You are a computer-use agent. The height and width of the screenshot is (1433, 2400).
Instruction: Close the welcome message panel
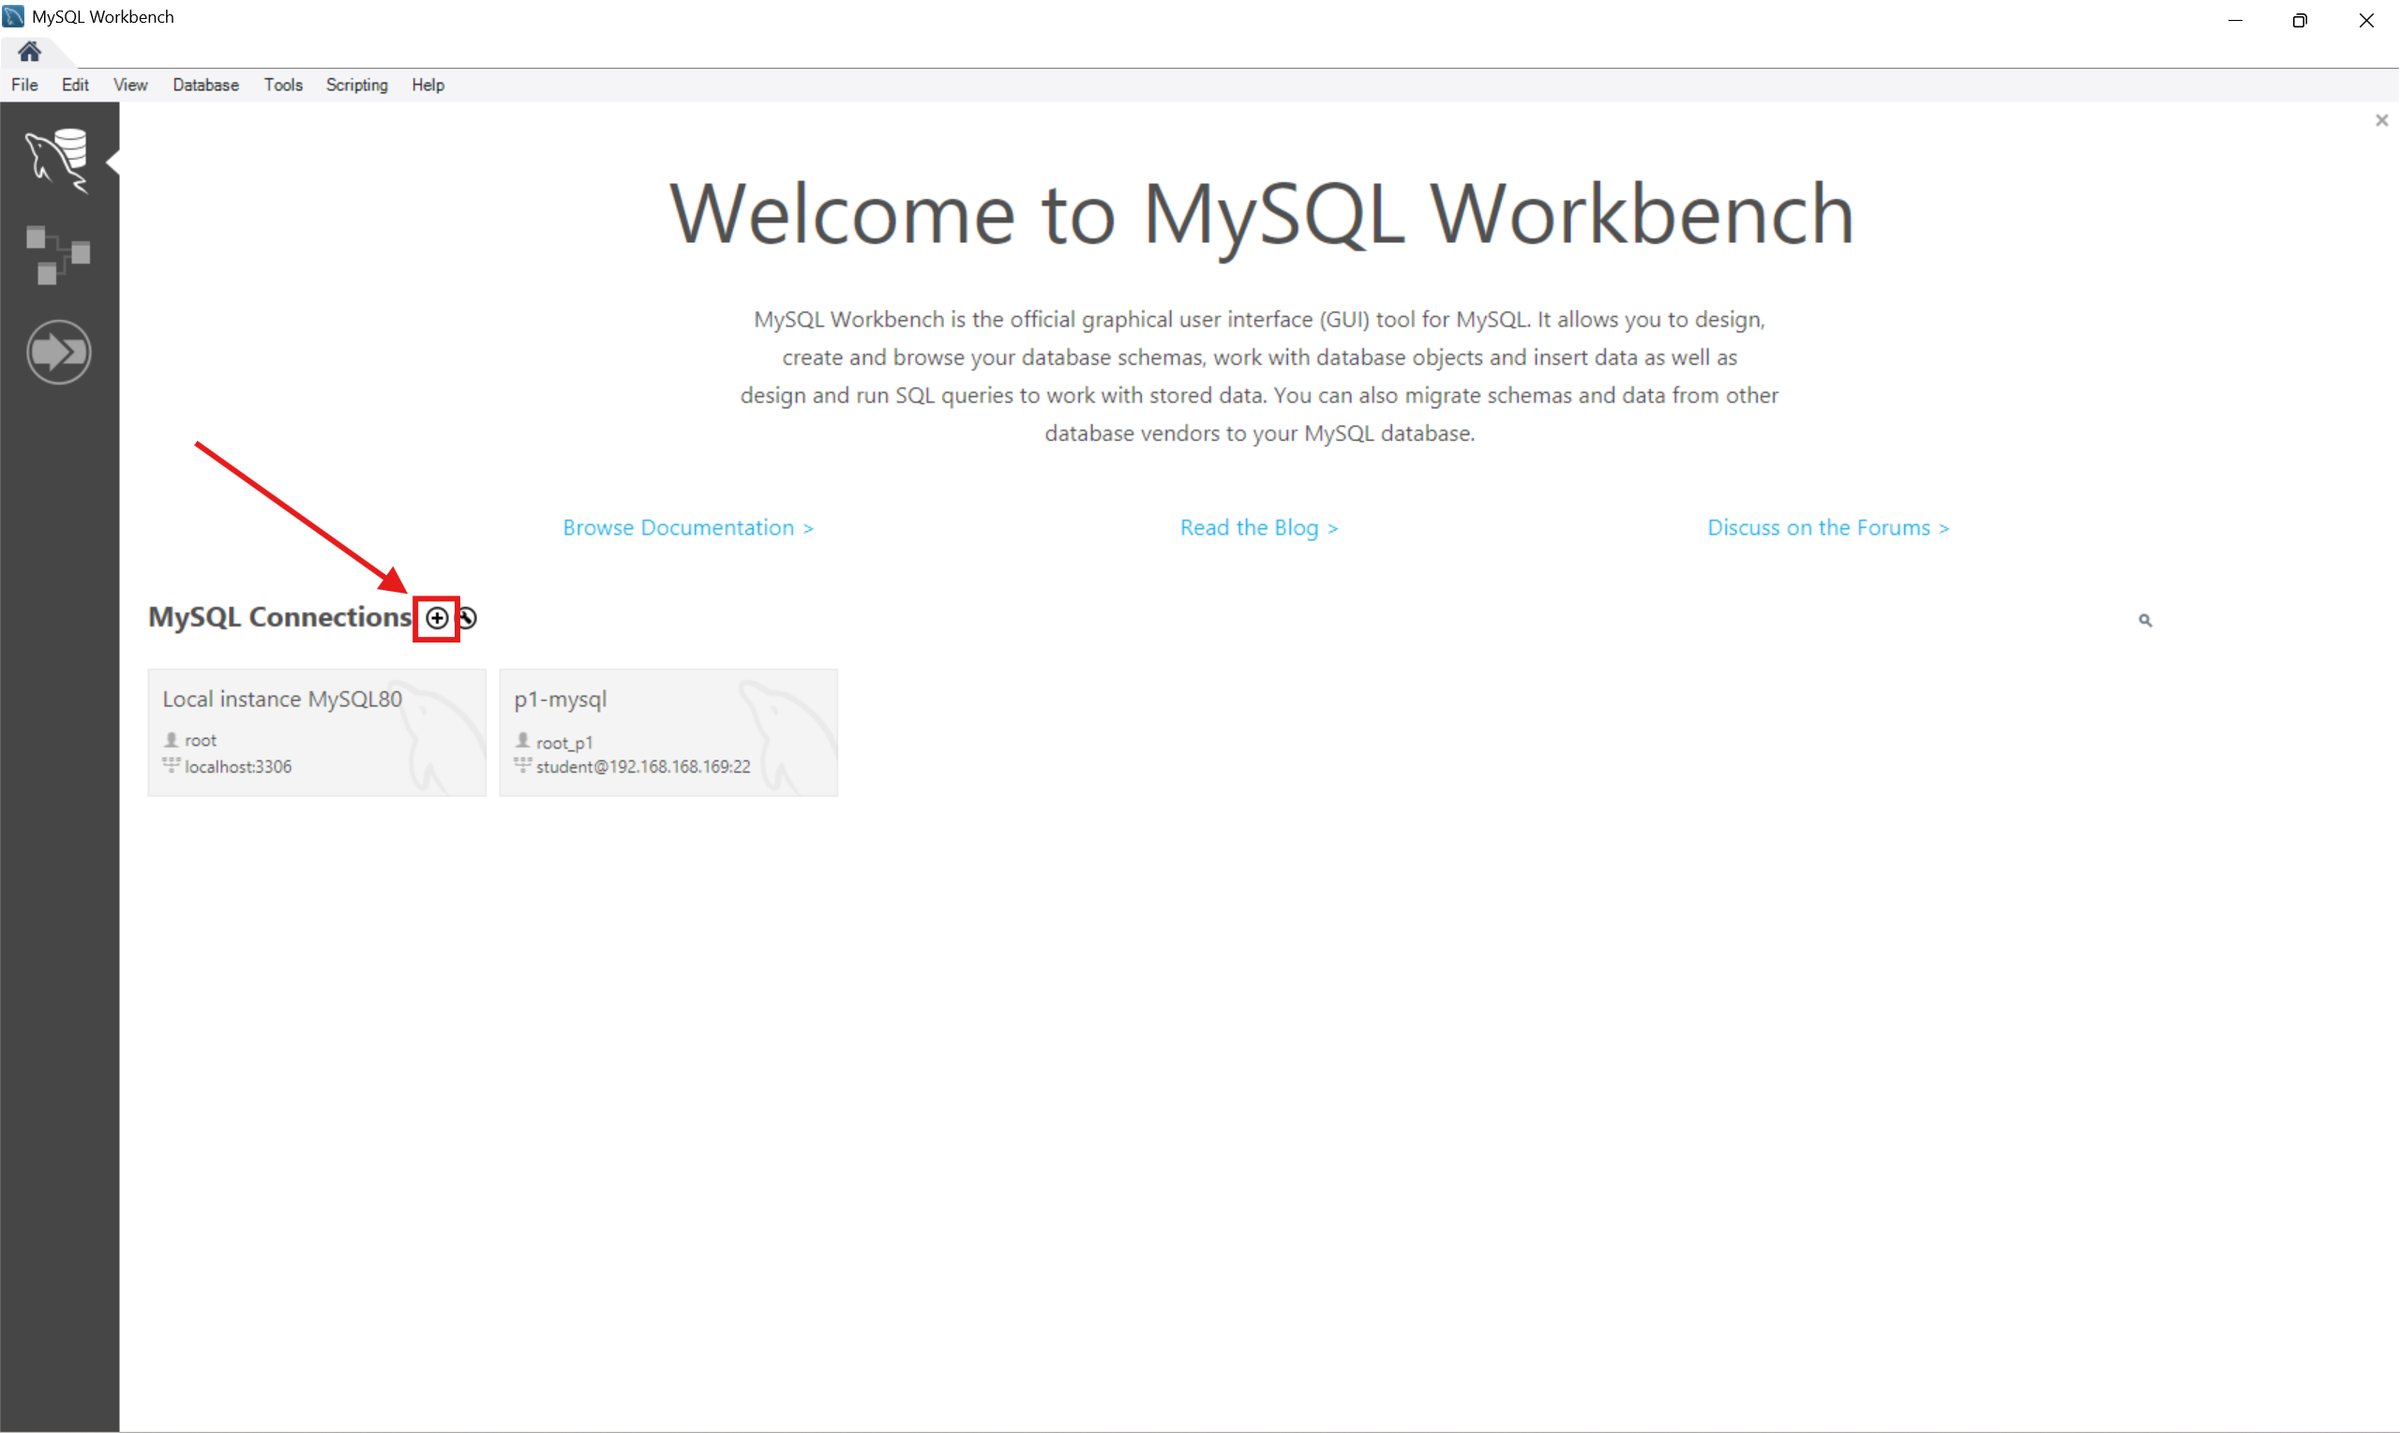pyautogui.click(x=2381, y=120)
